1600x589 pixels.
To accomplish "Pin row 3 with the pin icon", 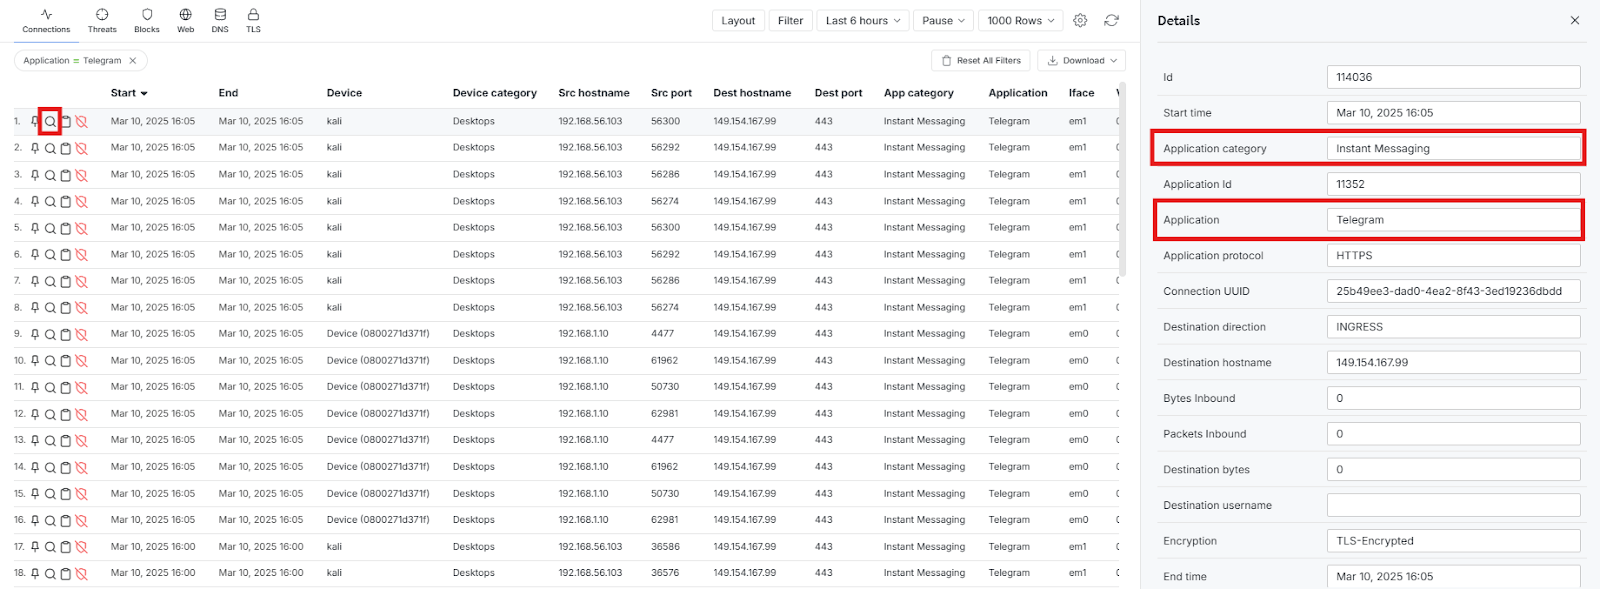I will point(35,175).
